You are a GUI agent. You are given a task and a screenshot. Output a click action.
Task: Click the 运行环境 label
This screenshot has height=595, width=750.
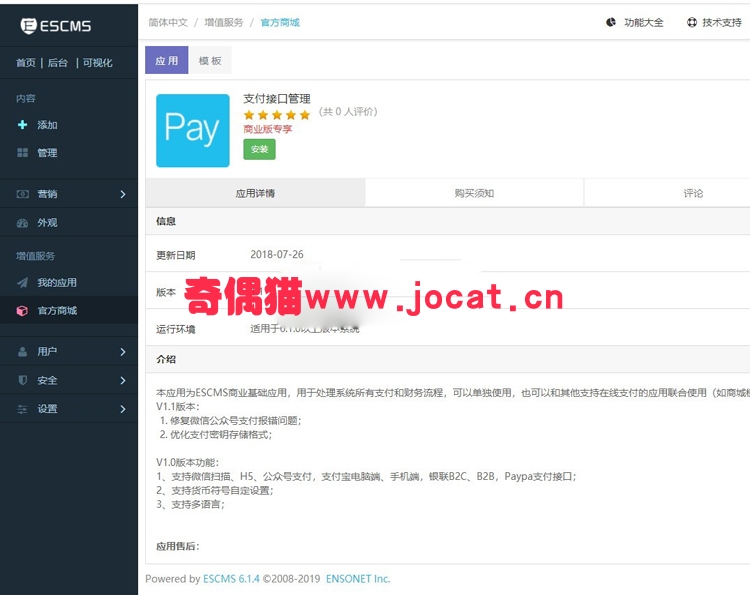176,329
